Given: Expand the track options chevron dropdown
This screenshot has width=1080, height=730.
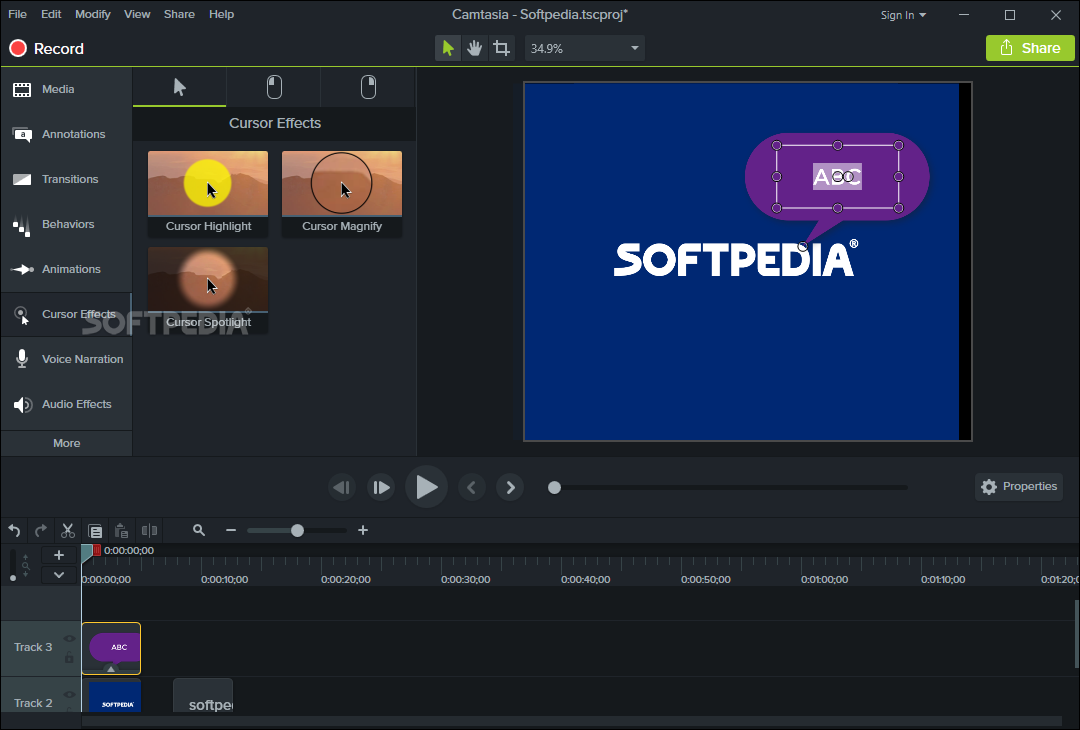Looking at the screenshot, I should tap(59, 574).
